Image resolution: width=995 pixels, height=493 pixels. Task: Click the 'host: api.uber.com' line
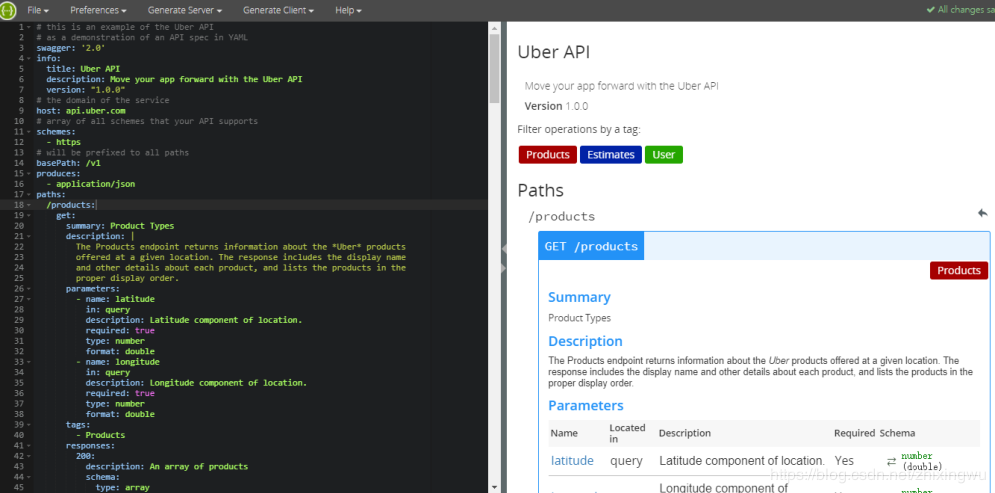point(81,110)
